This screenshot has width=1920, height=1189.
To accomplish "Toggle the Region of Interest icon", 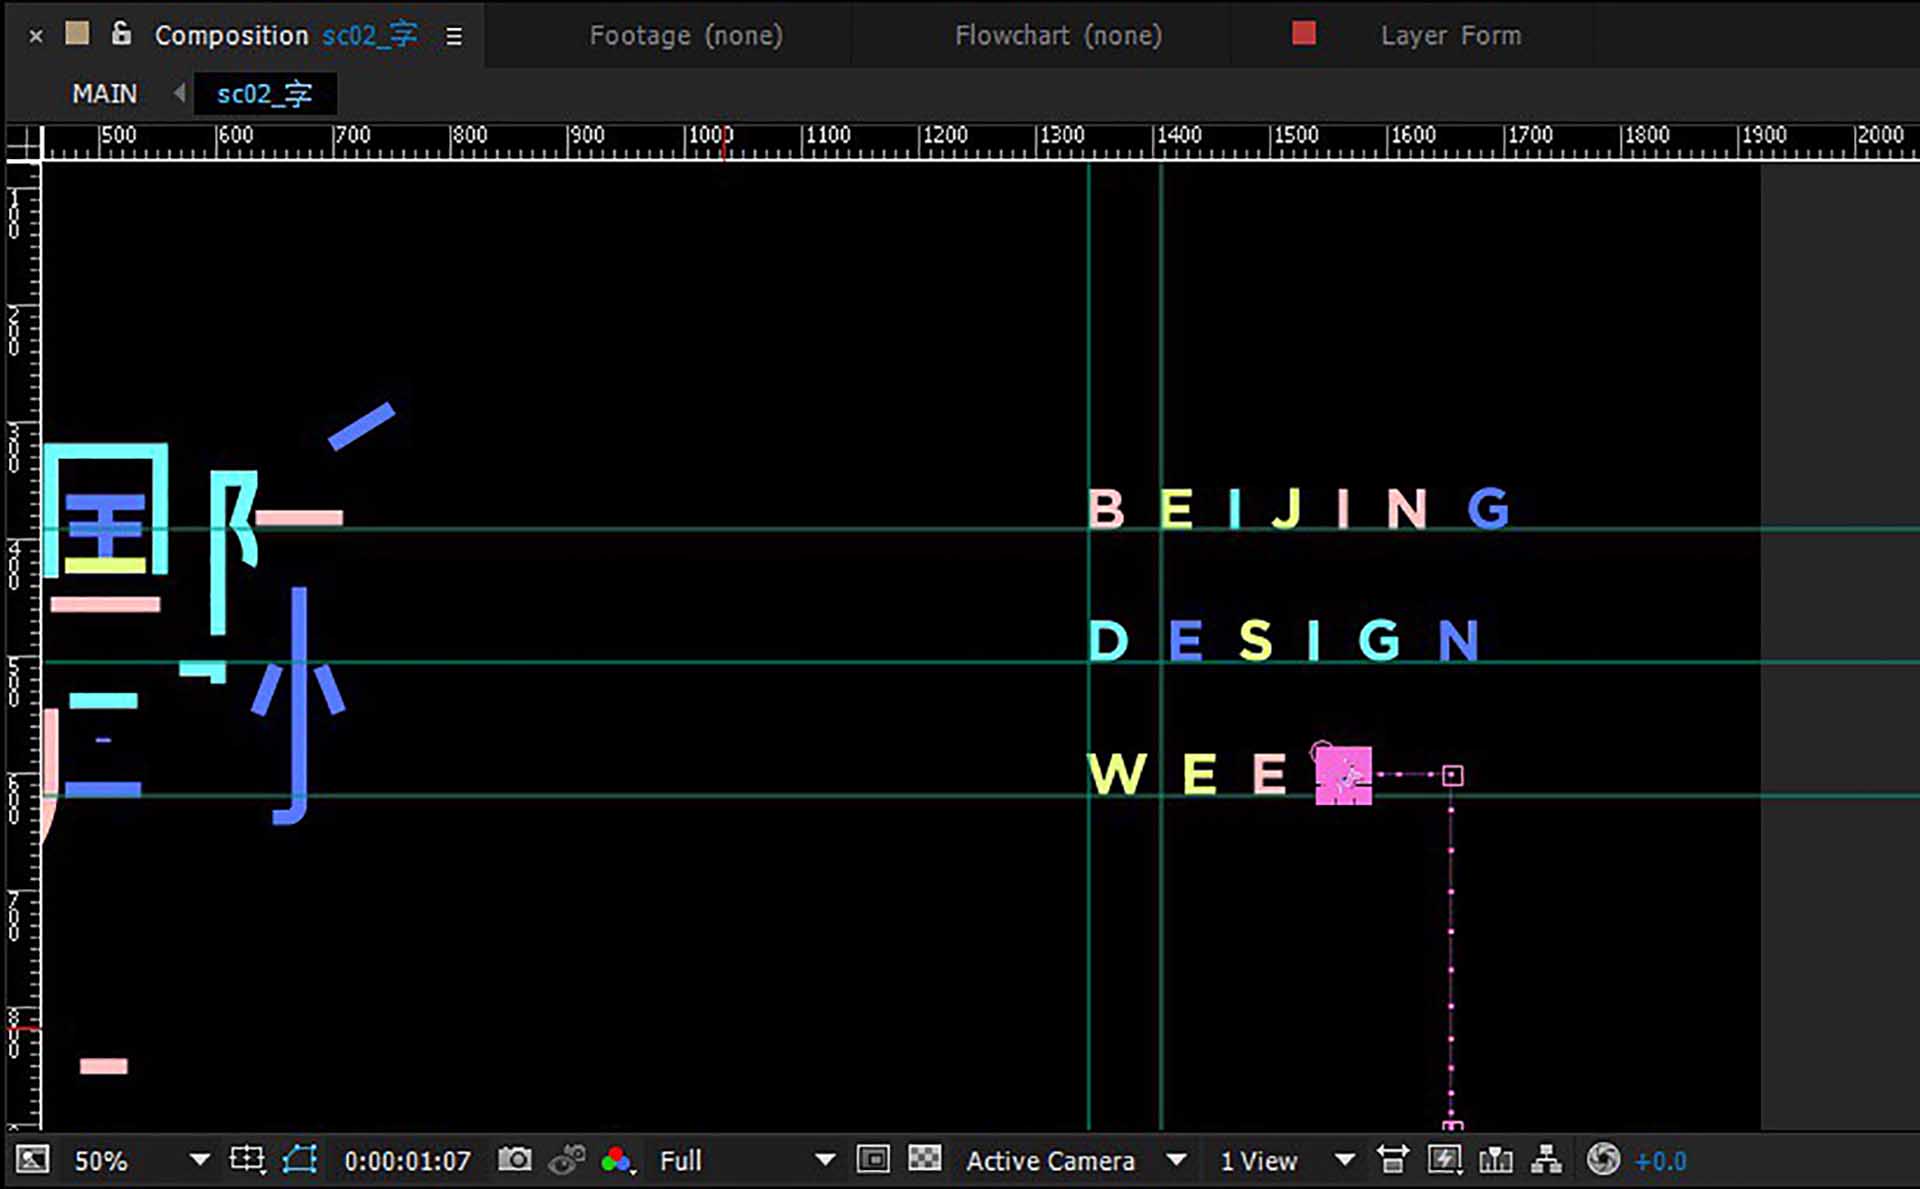I will pyautogui.click(x=873, y=1159).
